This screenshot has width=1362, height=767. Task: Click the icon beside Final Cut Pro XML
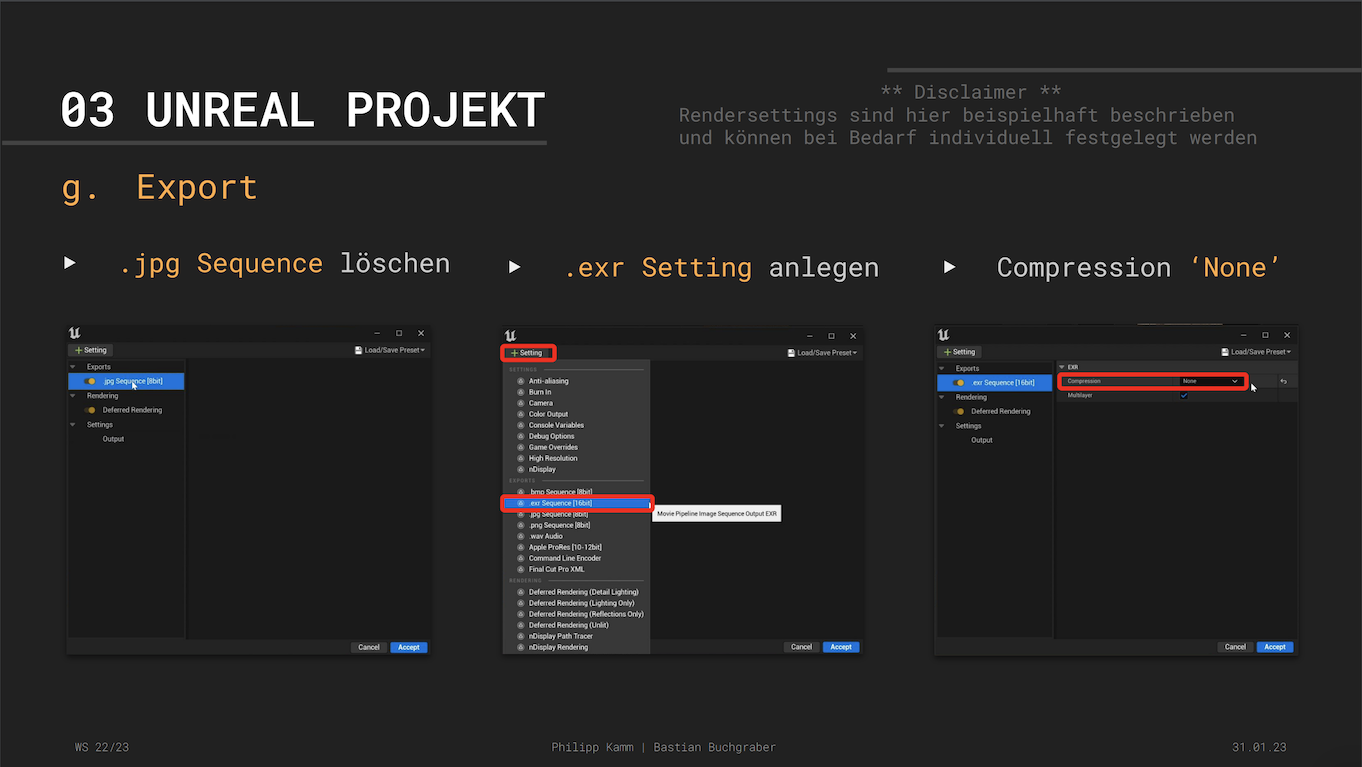[521, 569]
